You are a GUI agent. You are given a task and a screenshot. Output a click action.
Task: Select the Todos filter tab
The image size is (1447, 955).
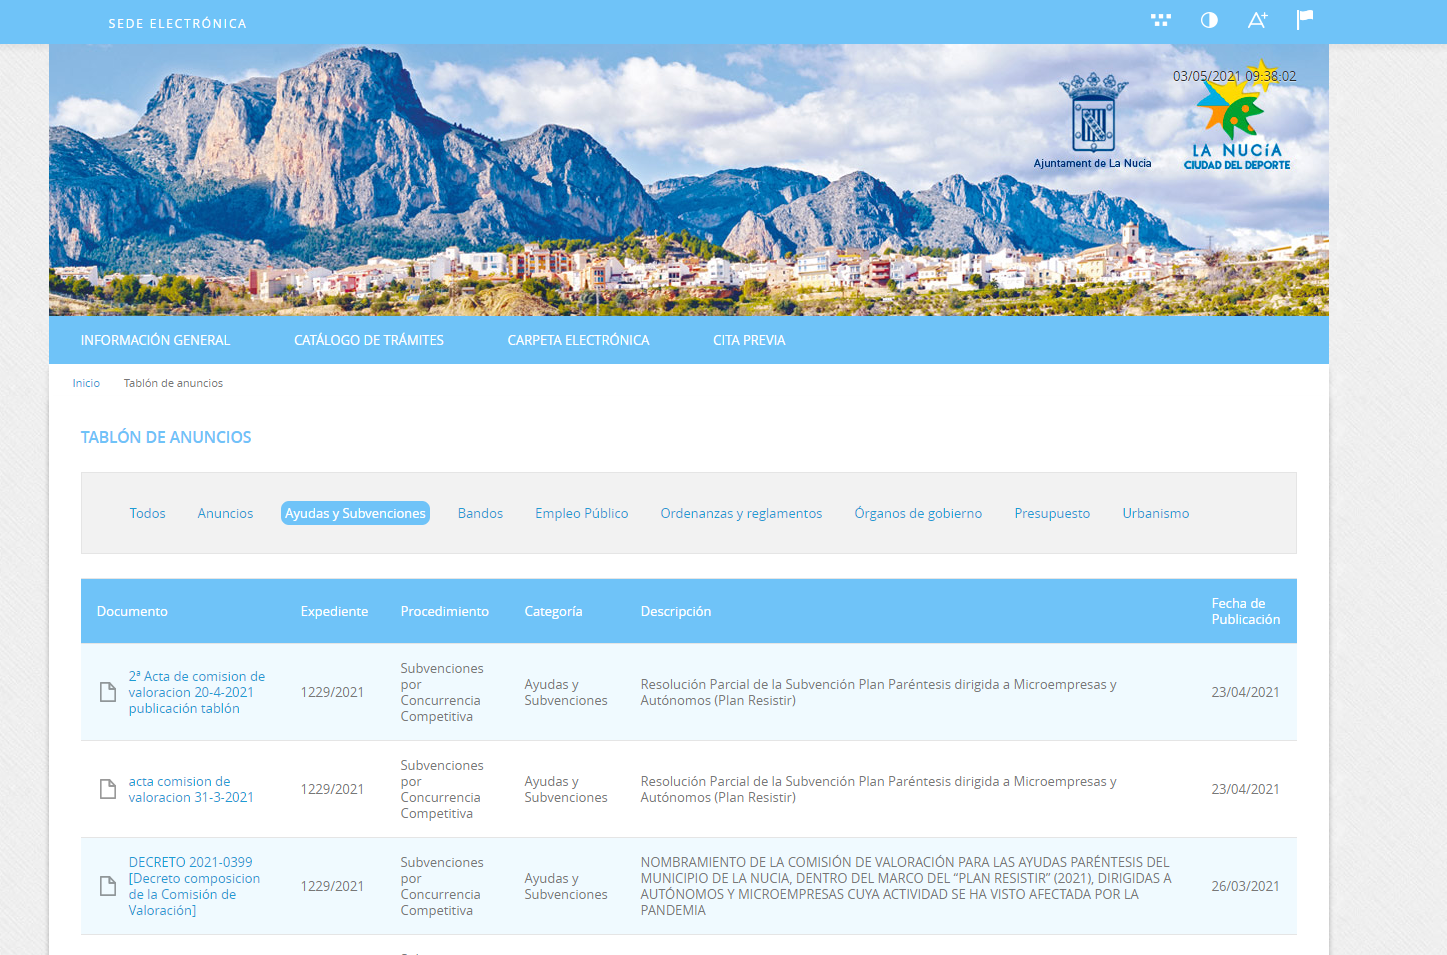coord(147,513)
